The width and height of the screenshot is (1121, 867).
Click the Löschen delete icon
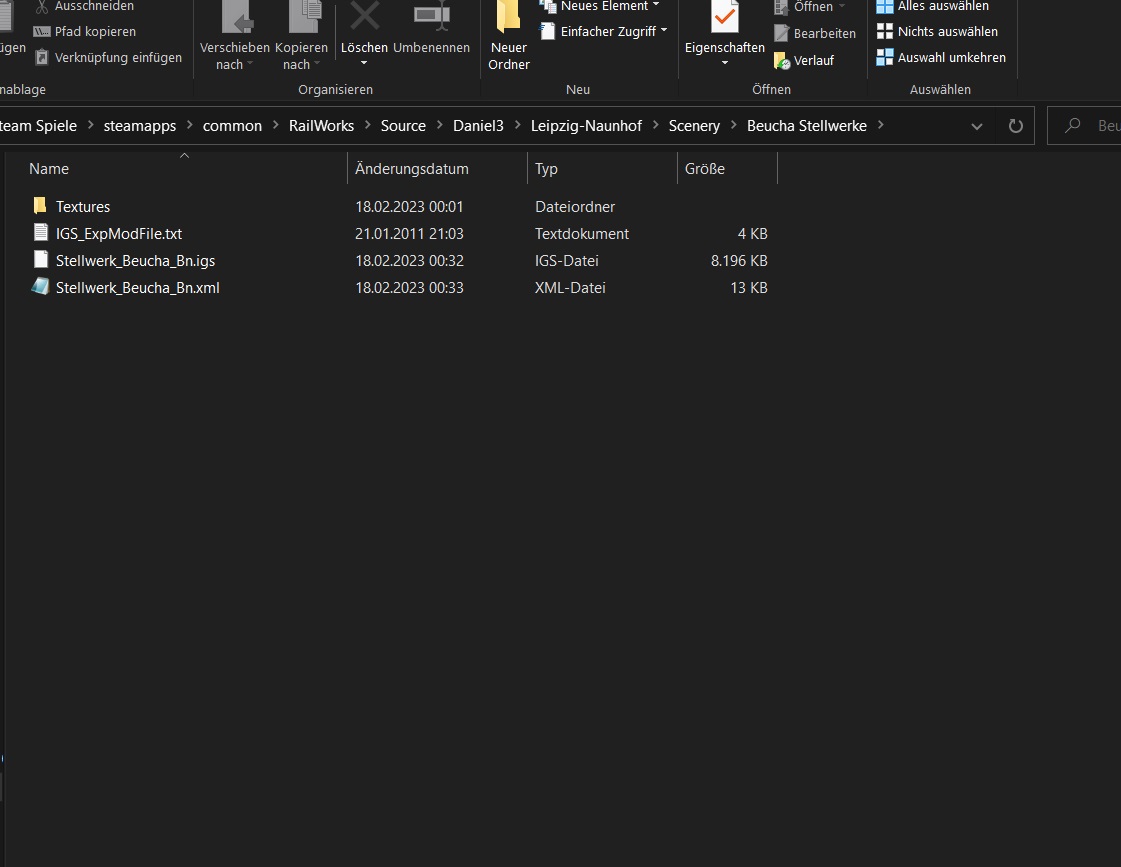tap(364, 18)
